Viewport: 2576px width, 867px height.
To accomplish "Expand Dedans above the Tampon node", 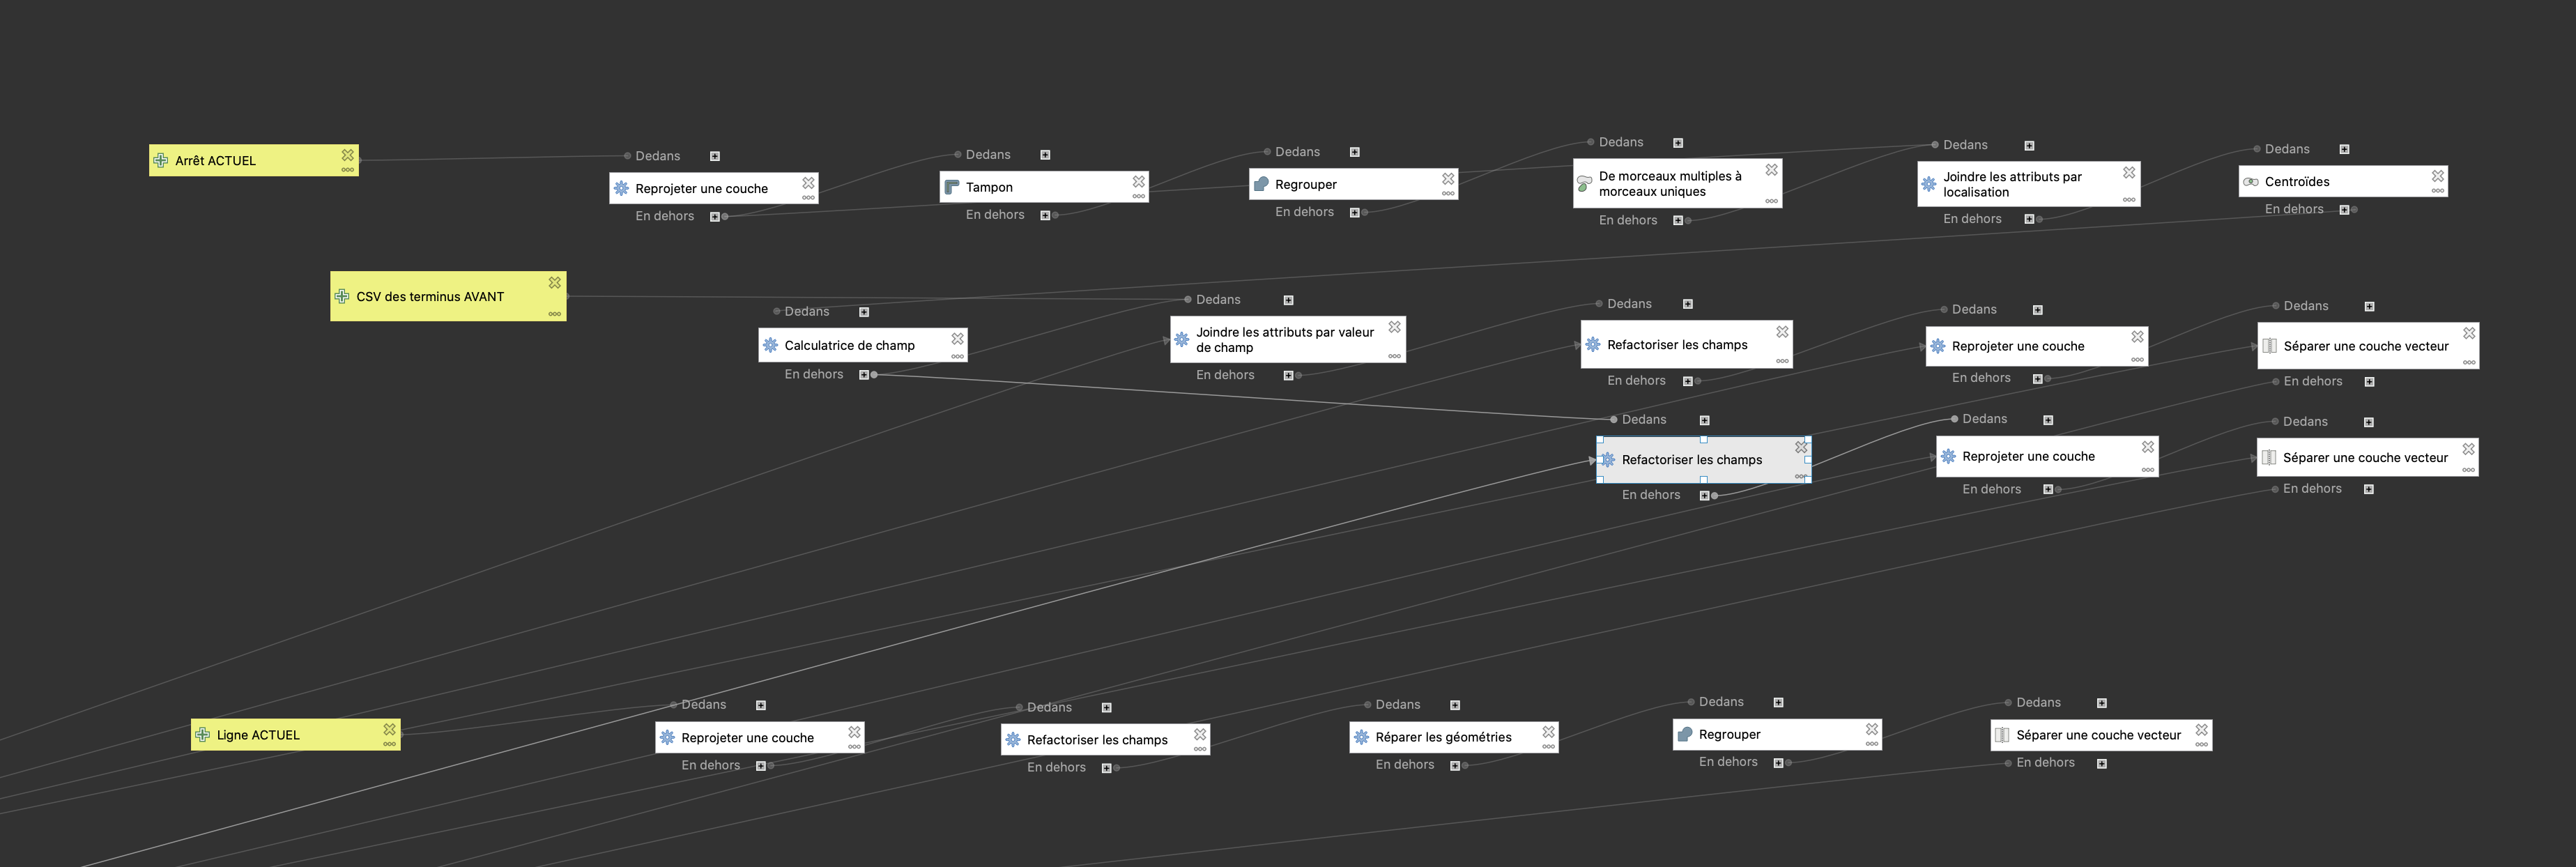I will tap(1045, 155).
